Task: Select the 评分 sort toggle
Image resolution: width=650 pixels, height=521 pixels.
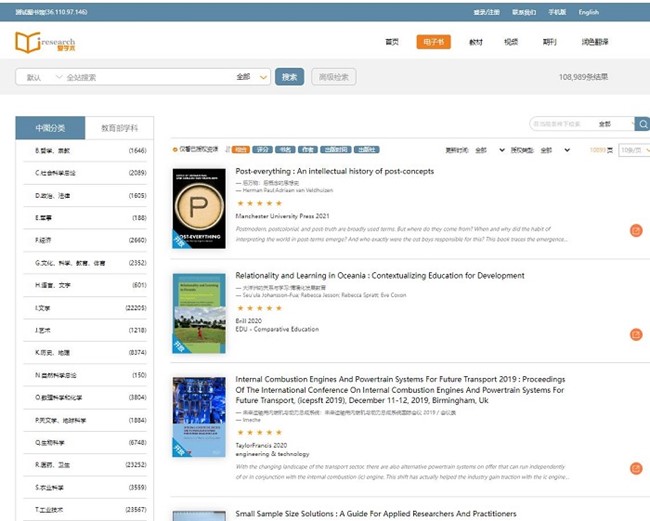Action: coord(263,150)
